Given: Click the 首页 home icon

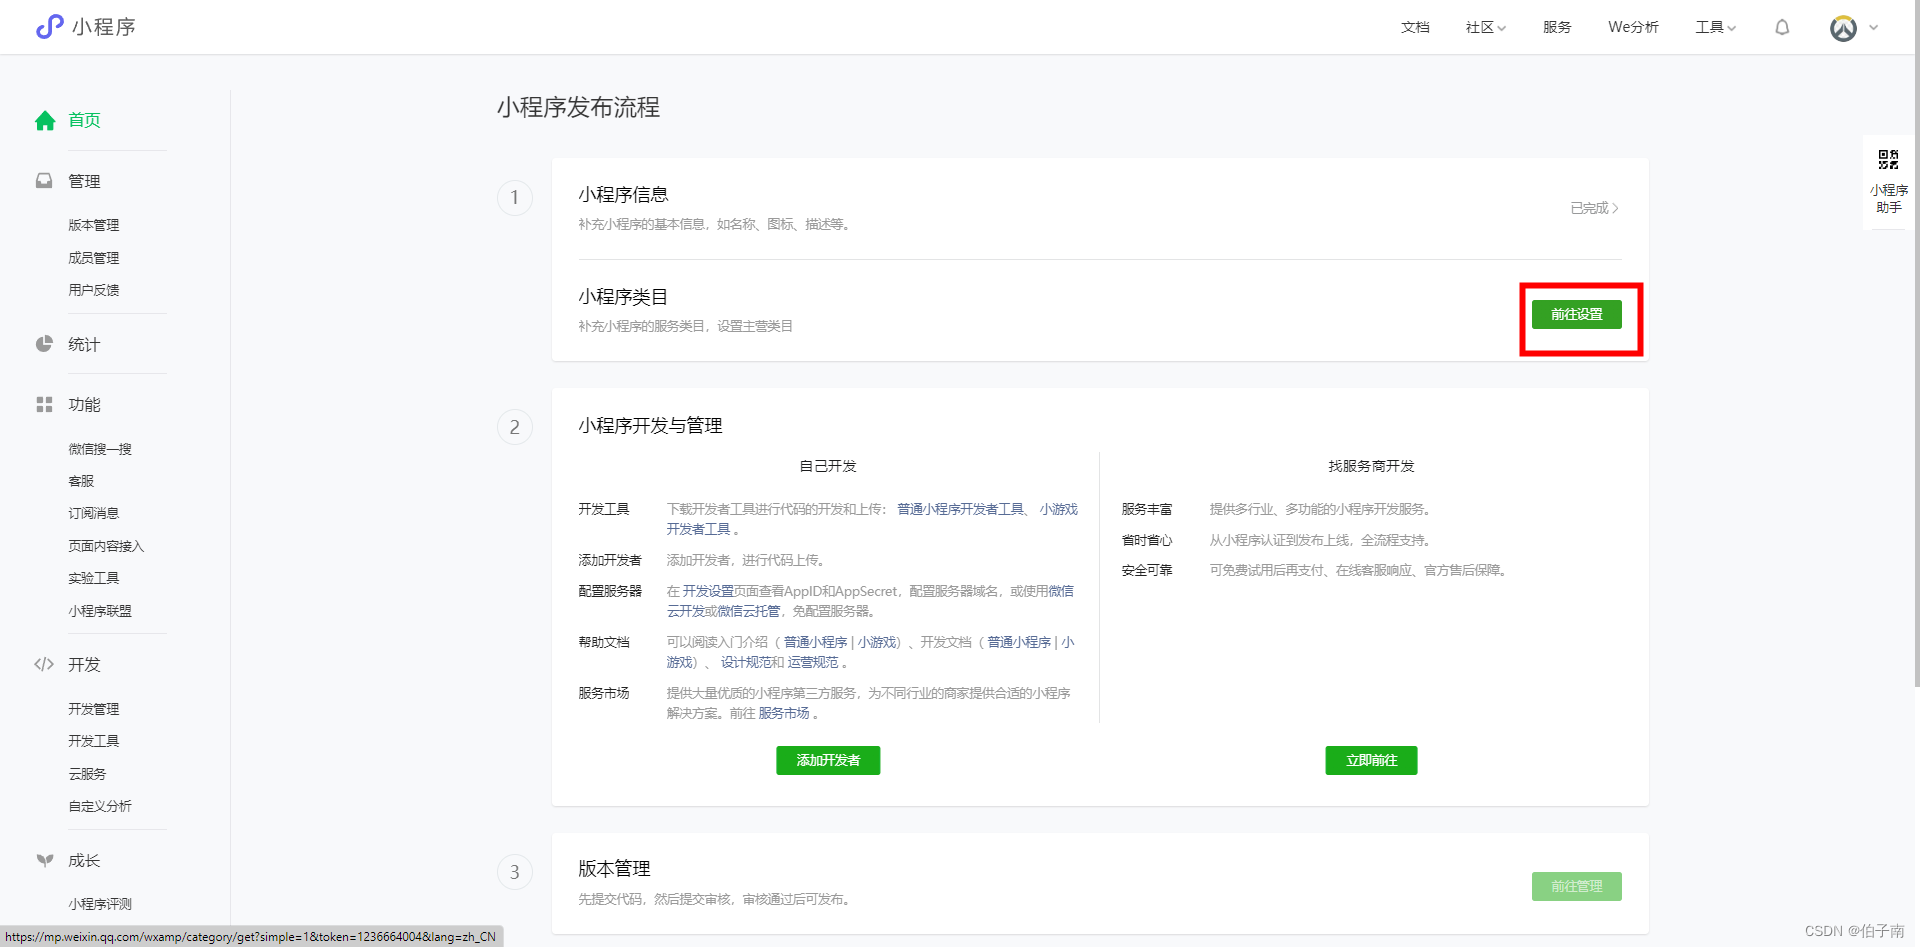Looking at the screenshot, I should tap(44, 120).
